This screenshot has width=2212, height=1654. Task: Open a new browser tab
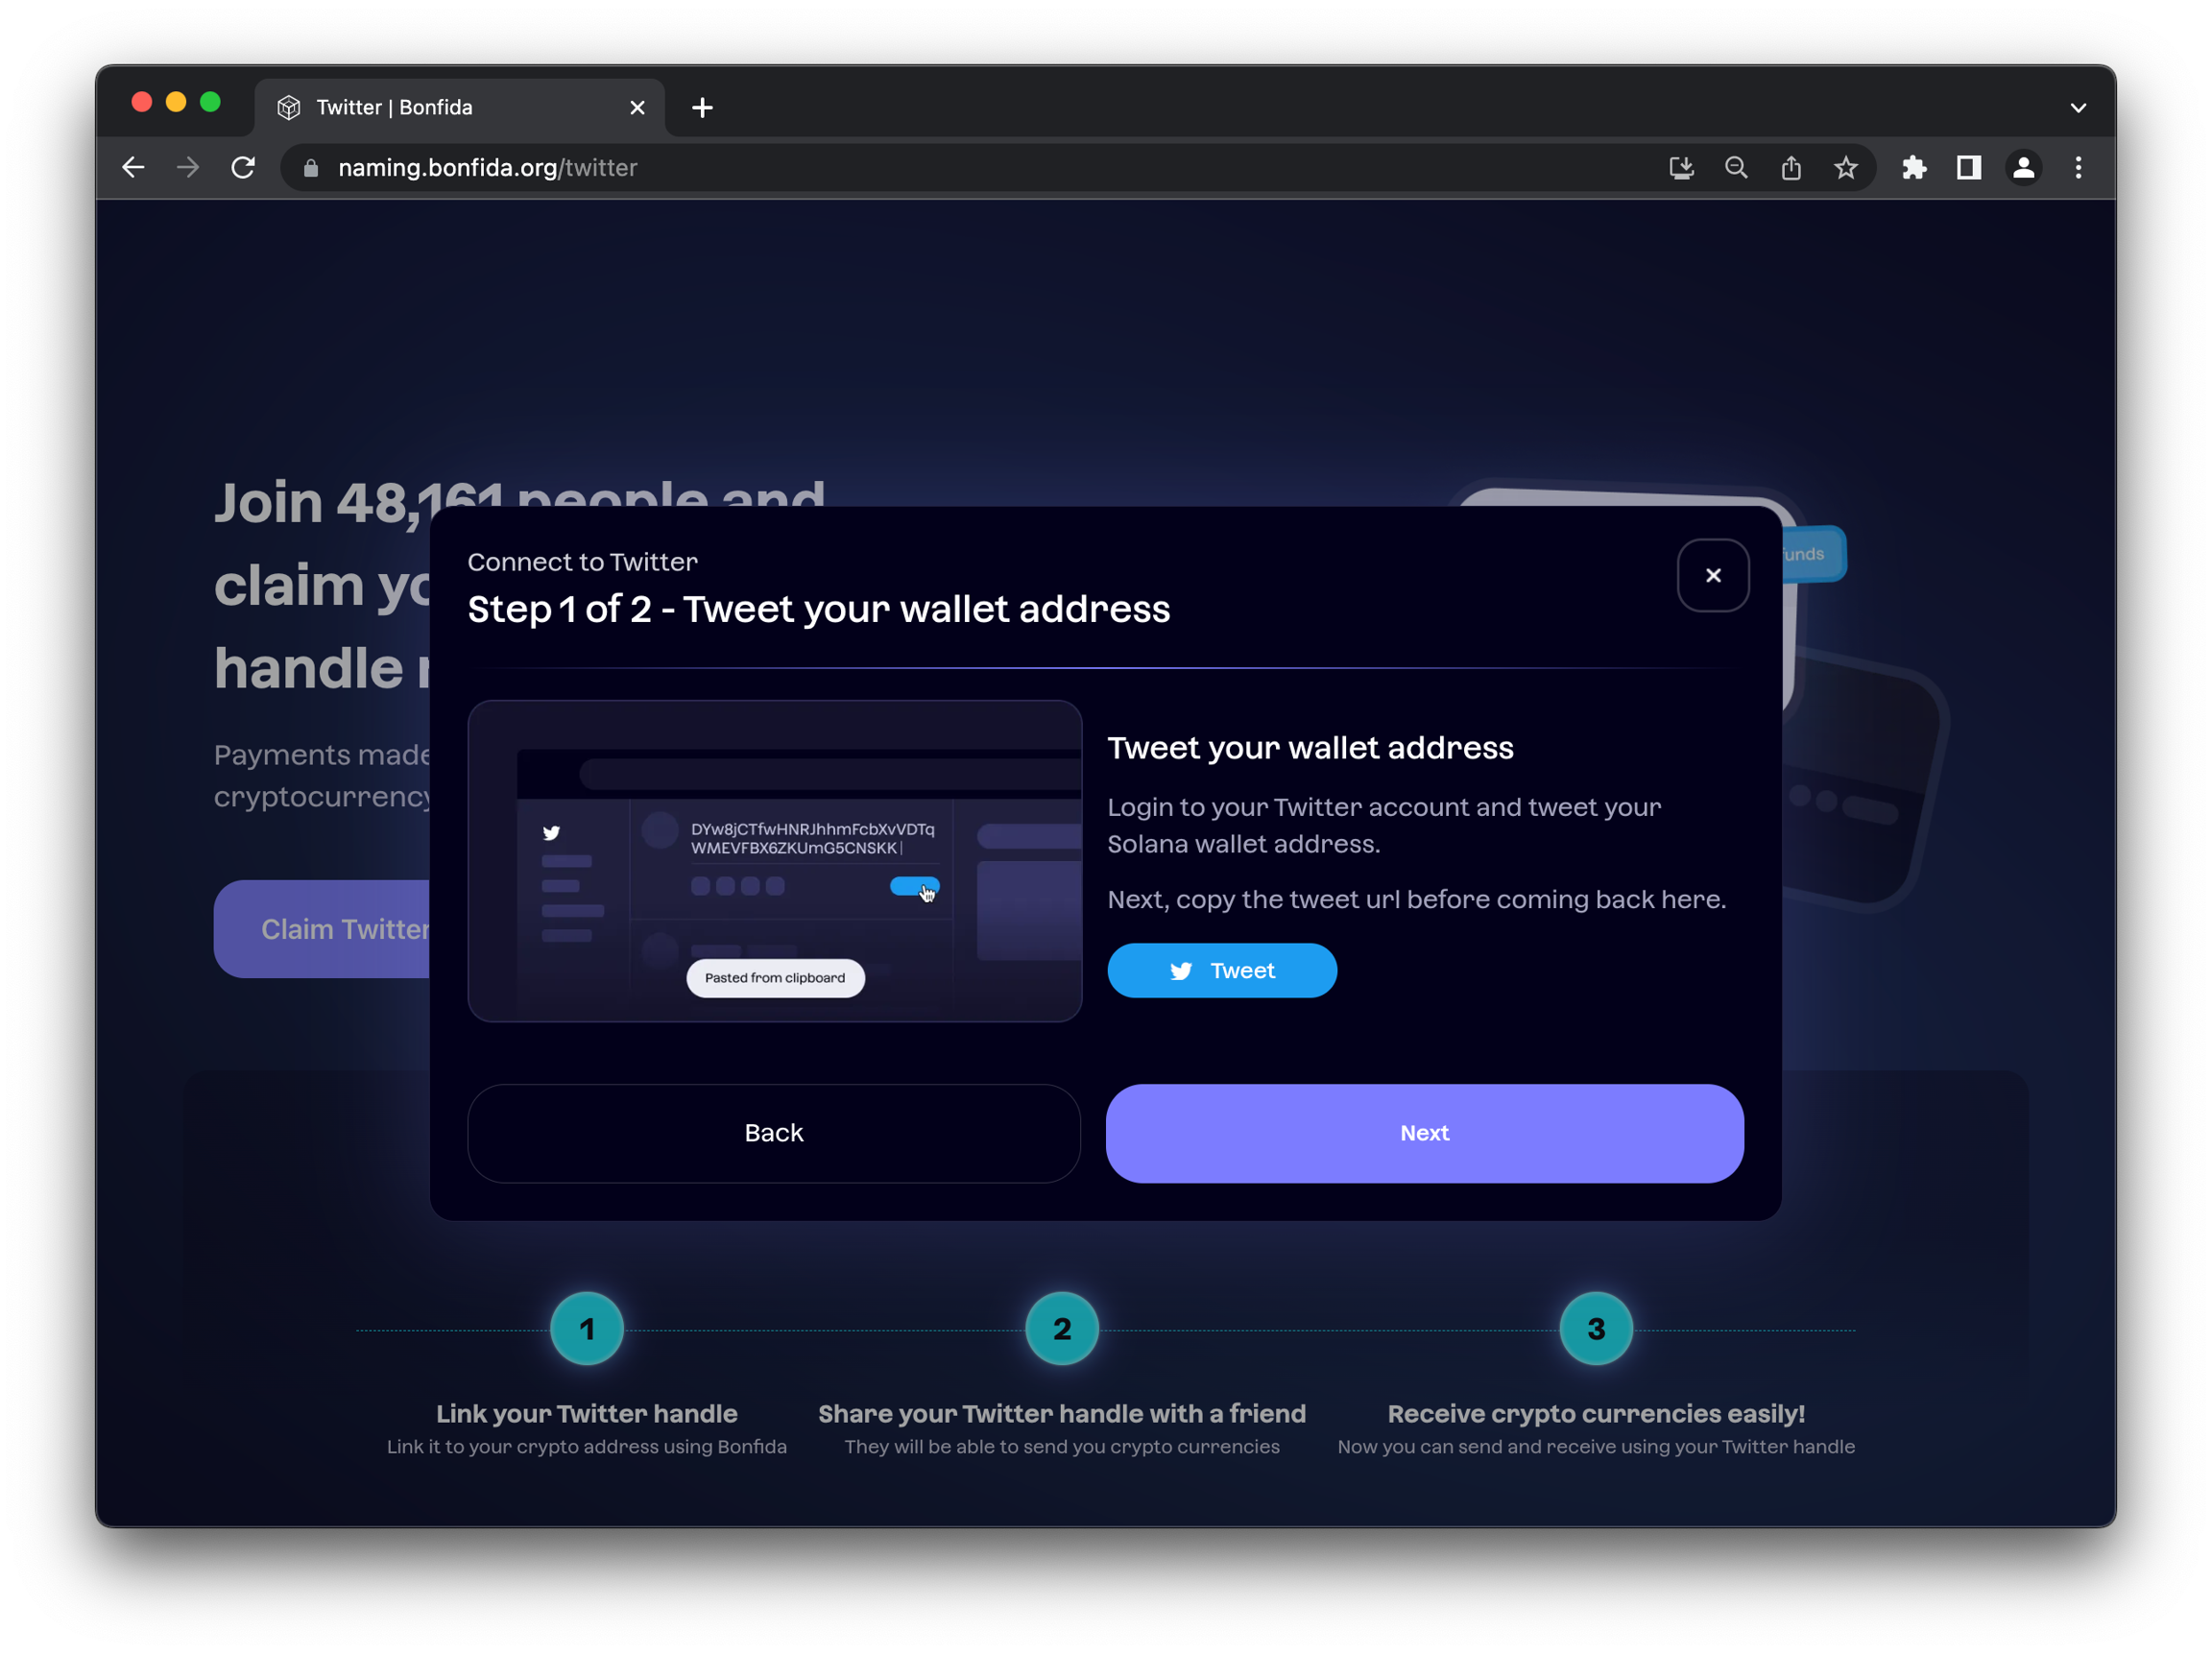pyautogui.click(x=702, y=107)
